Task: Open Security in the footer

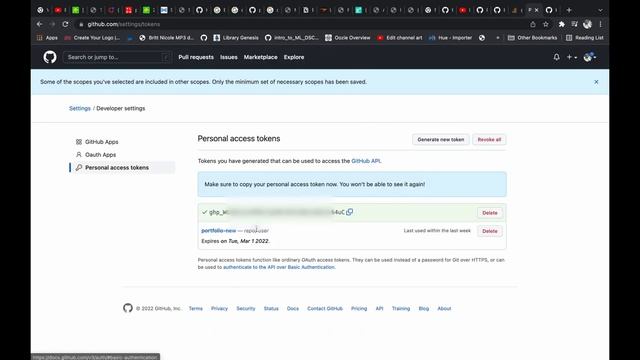Action: point(246,309)
